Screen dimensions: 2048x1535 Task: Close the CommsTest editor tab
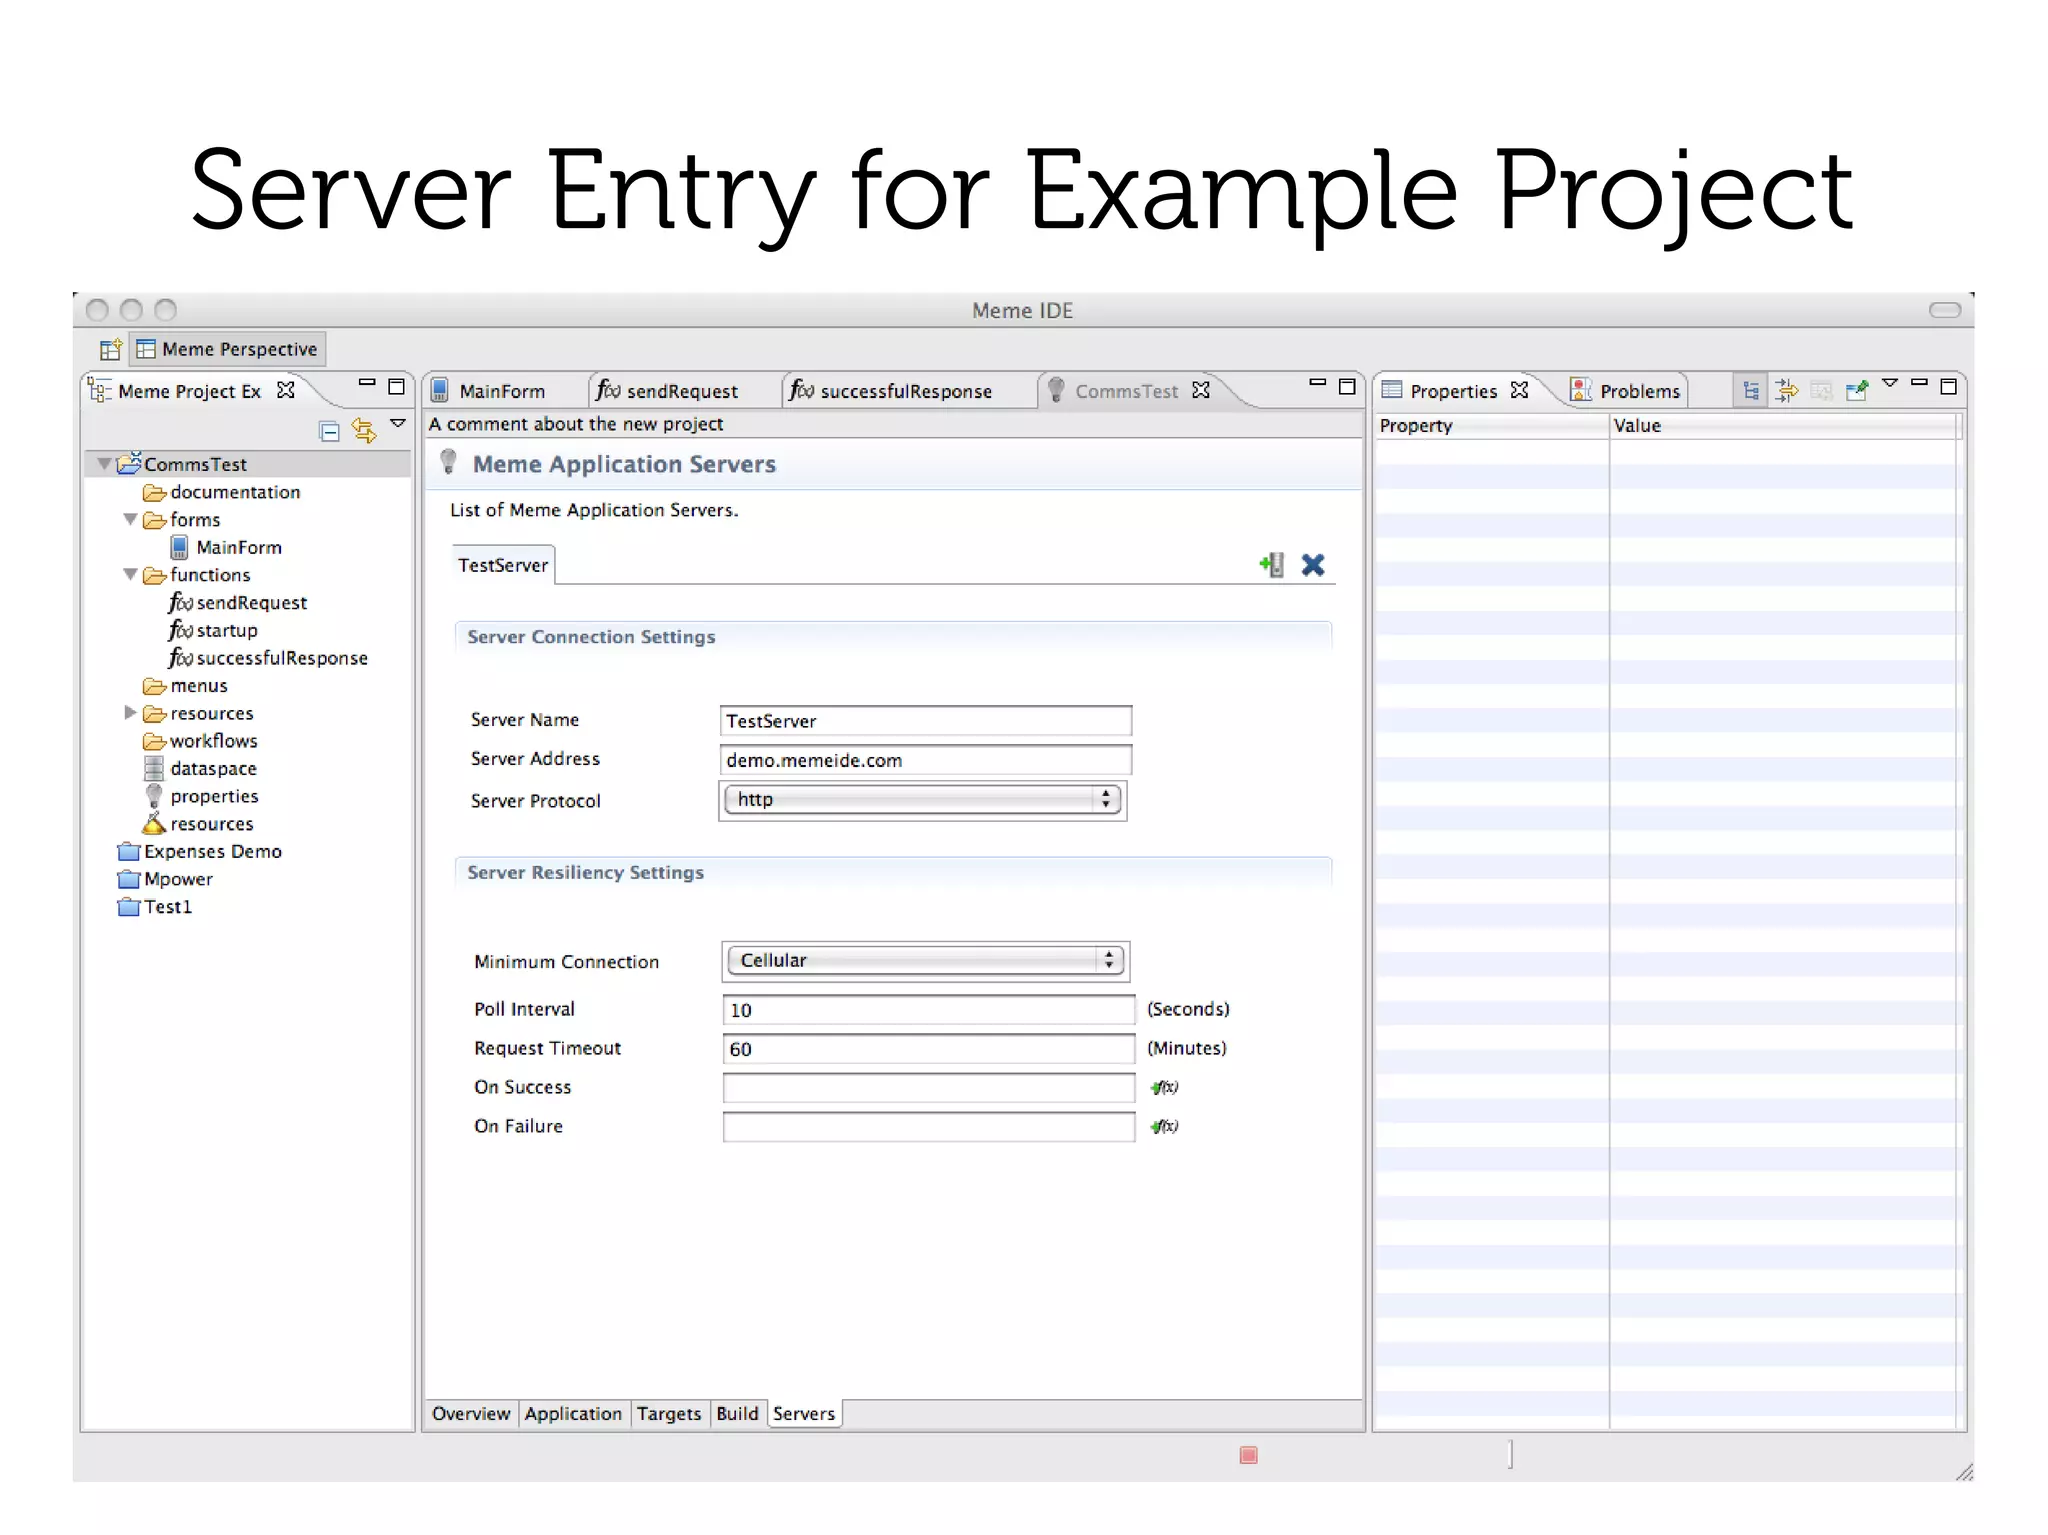[x=1201, y=390]
